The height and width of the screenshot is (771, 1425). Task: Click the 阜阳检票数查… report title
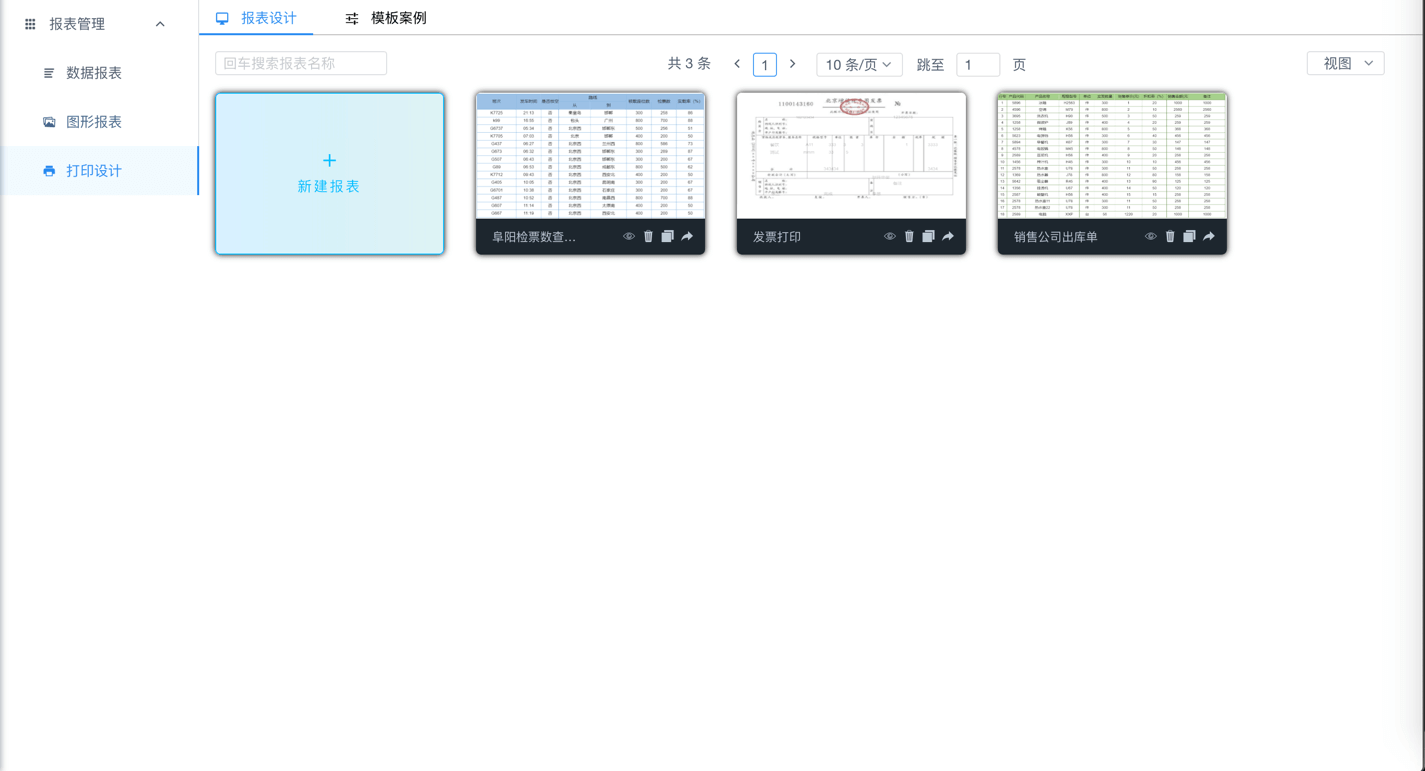(x=534, y=237)
